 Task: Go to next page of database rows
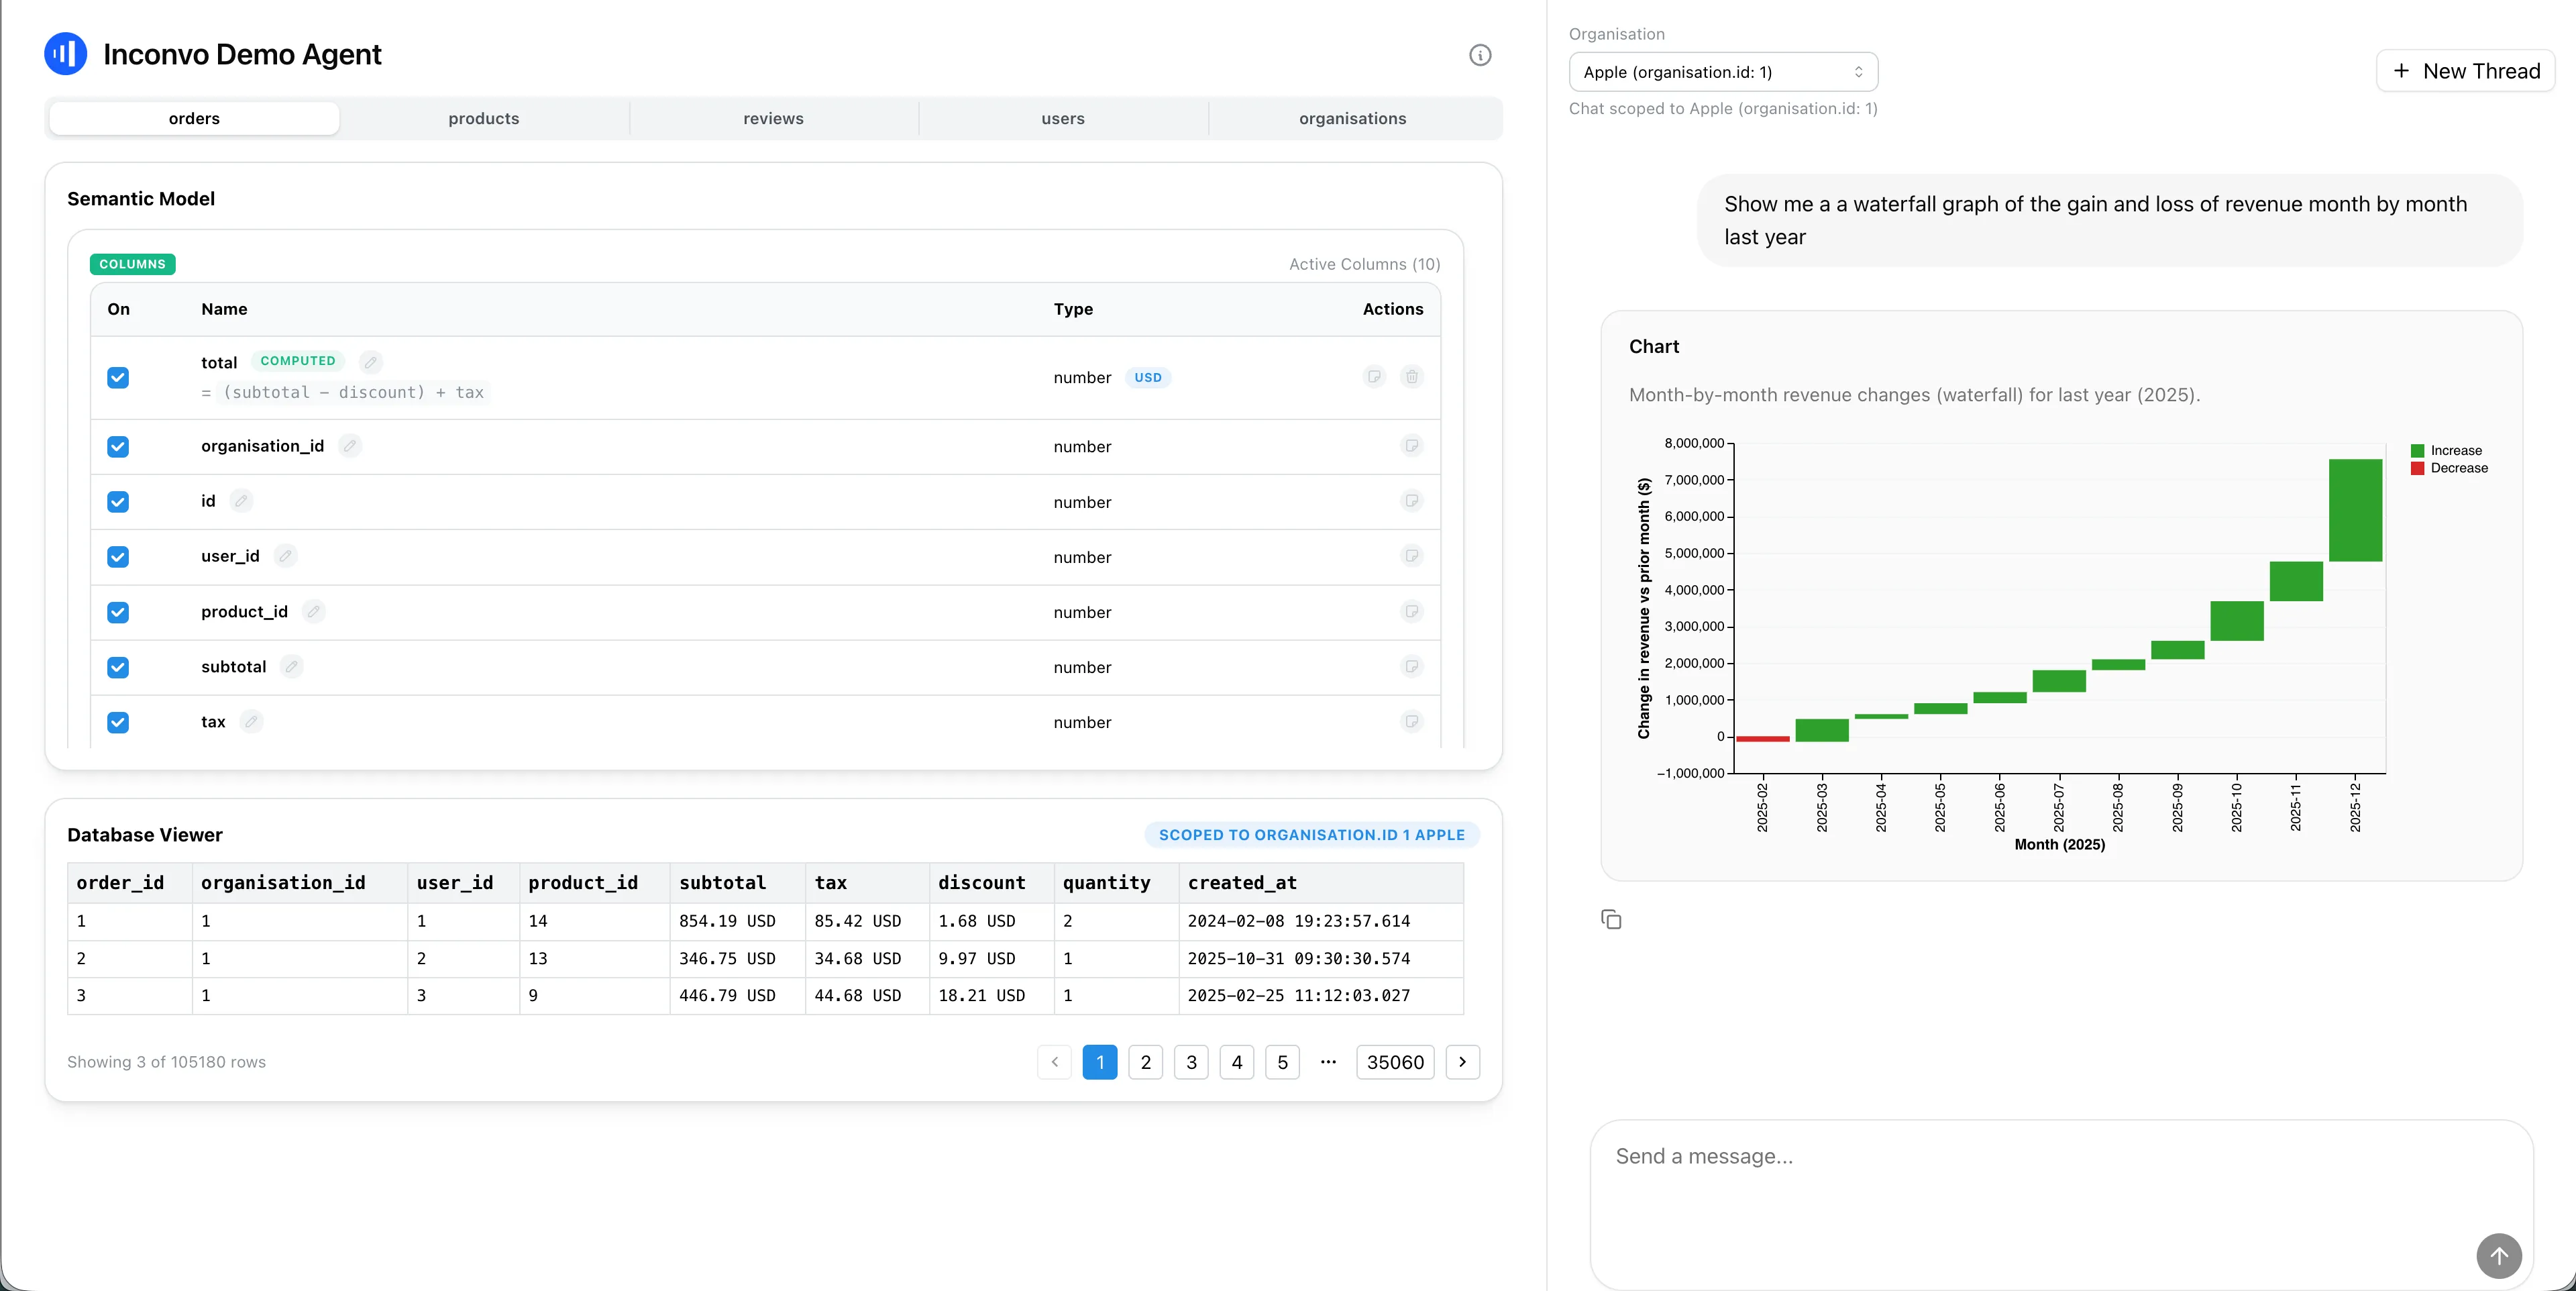coord(1462,1062)
